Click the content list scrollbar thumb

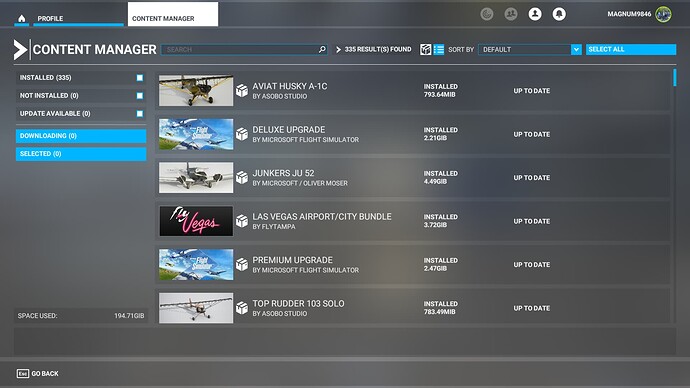point(675,77)
